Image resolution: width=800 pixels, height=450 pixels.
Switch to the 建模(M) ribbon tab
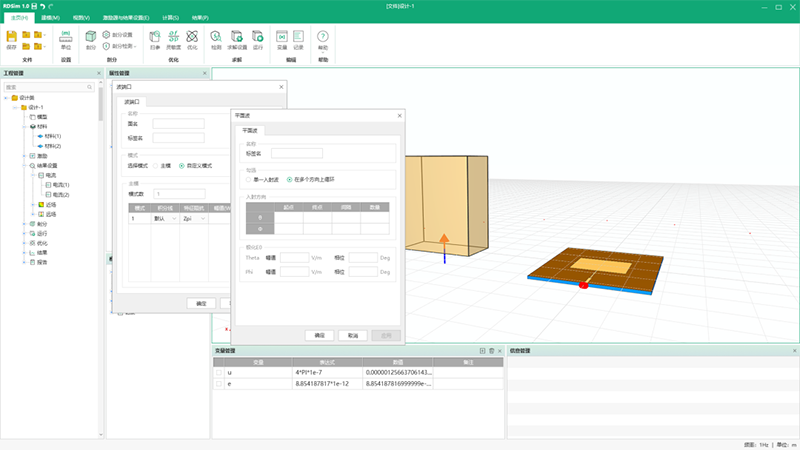point(50,18)
